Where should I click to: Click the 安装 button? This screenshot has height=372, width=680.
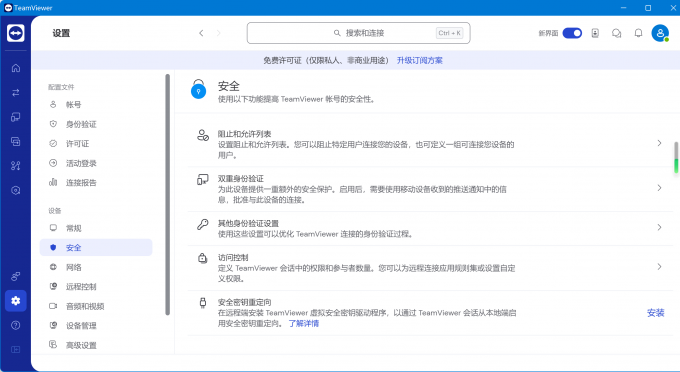pyautogui.click(x=655, y=313)
